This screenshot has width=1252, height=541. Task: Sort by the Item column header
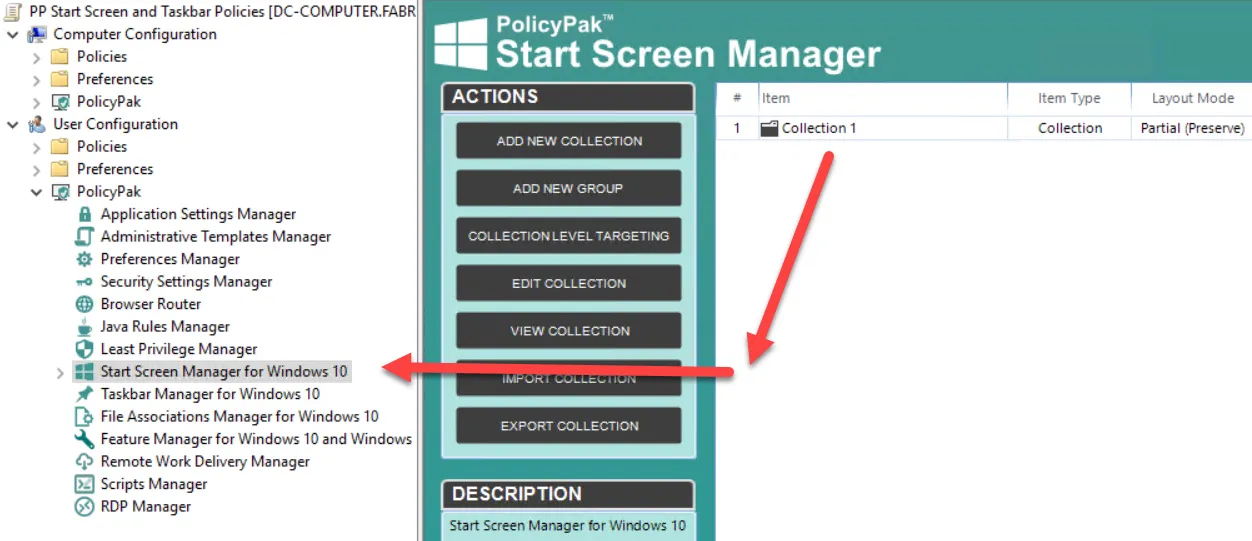tap(882, 98)
